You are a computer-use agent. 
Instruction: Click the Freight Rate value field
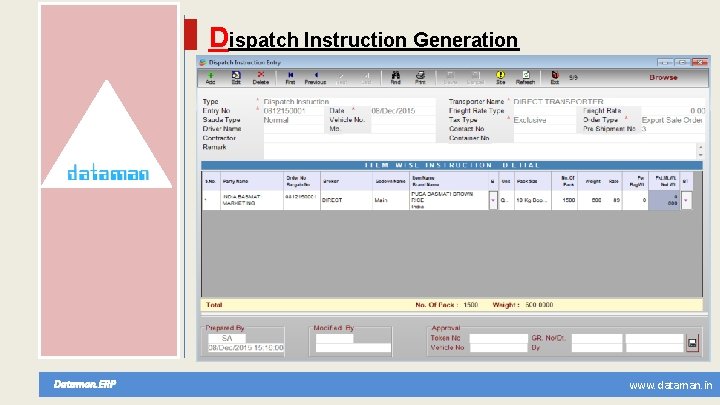(x=673, y=111)
